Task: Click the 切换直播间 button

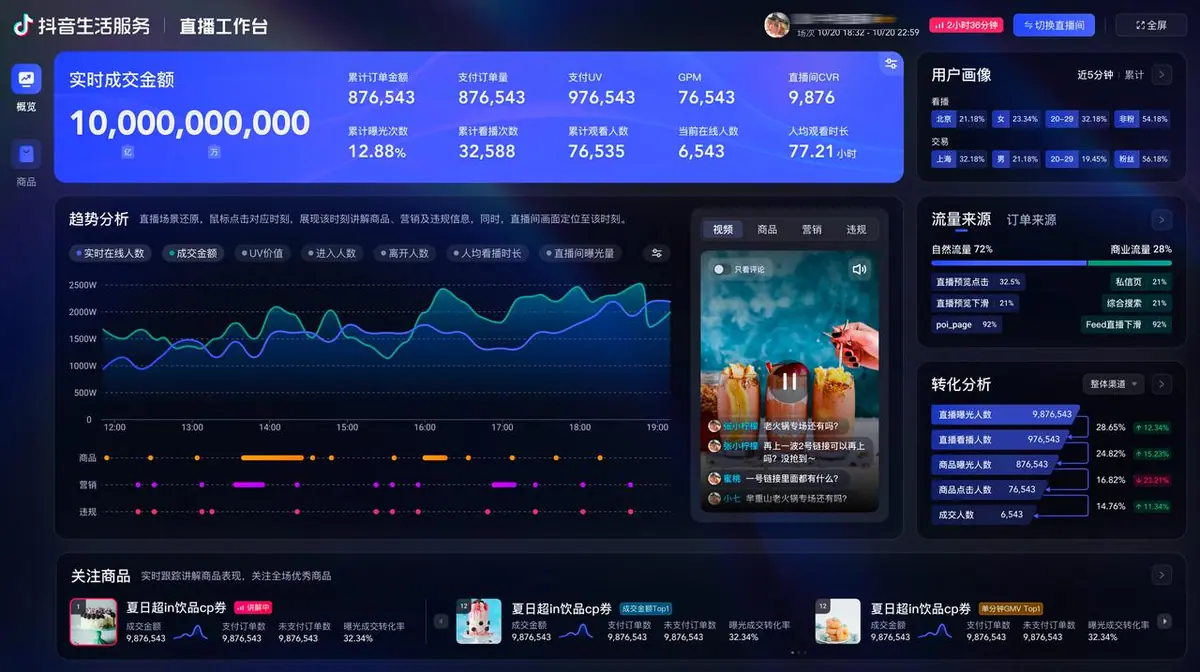Action: coord(1054,25)
